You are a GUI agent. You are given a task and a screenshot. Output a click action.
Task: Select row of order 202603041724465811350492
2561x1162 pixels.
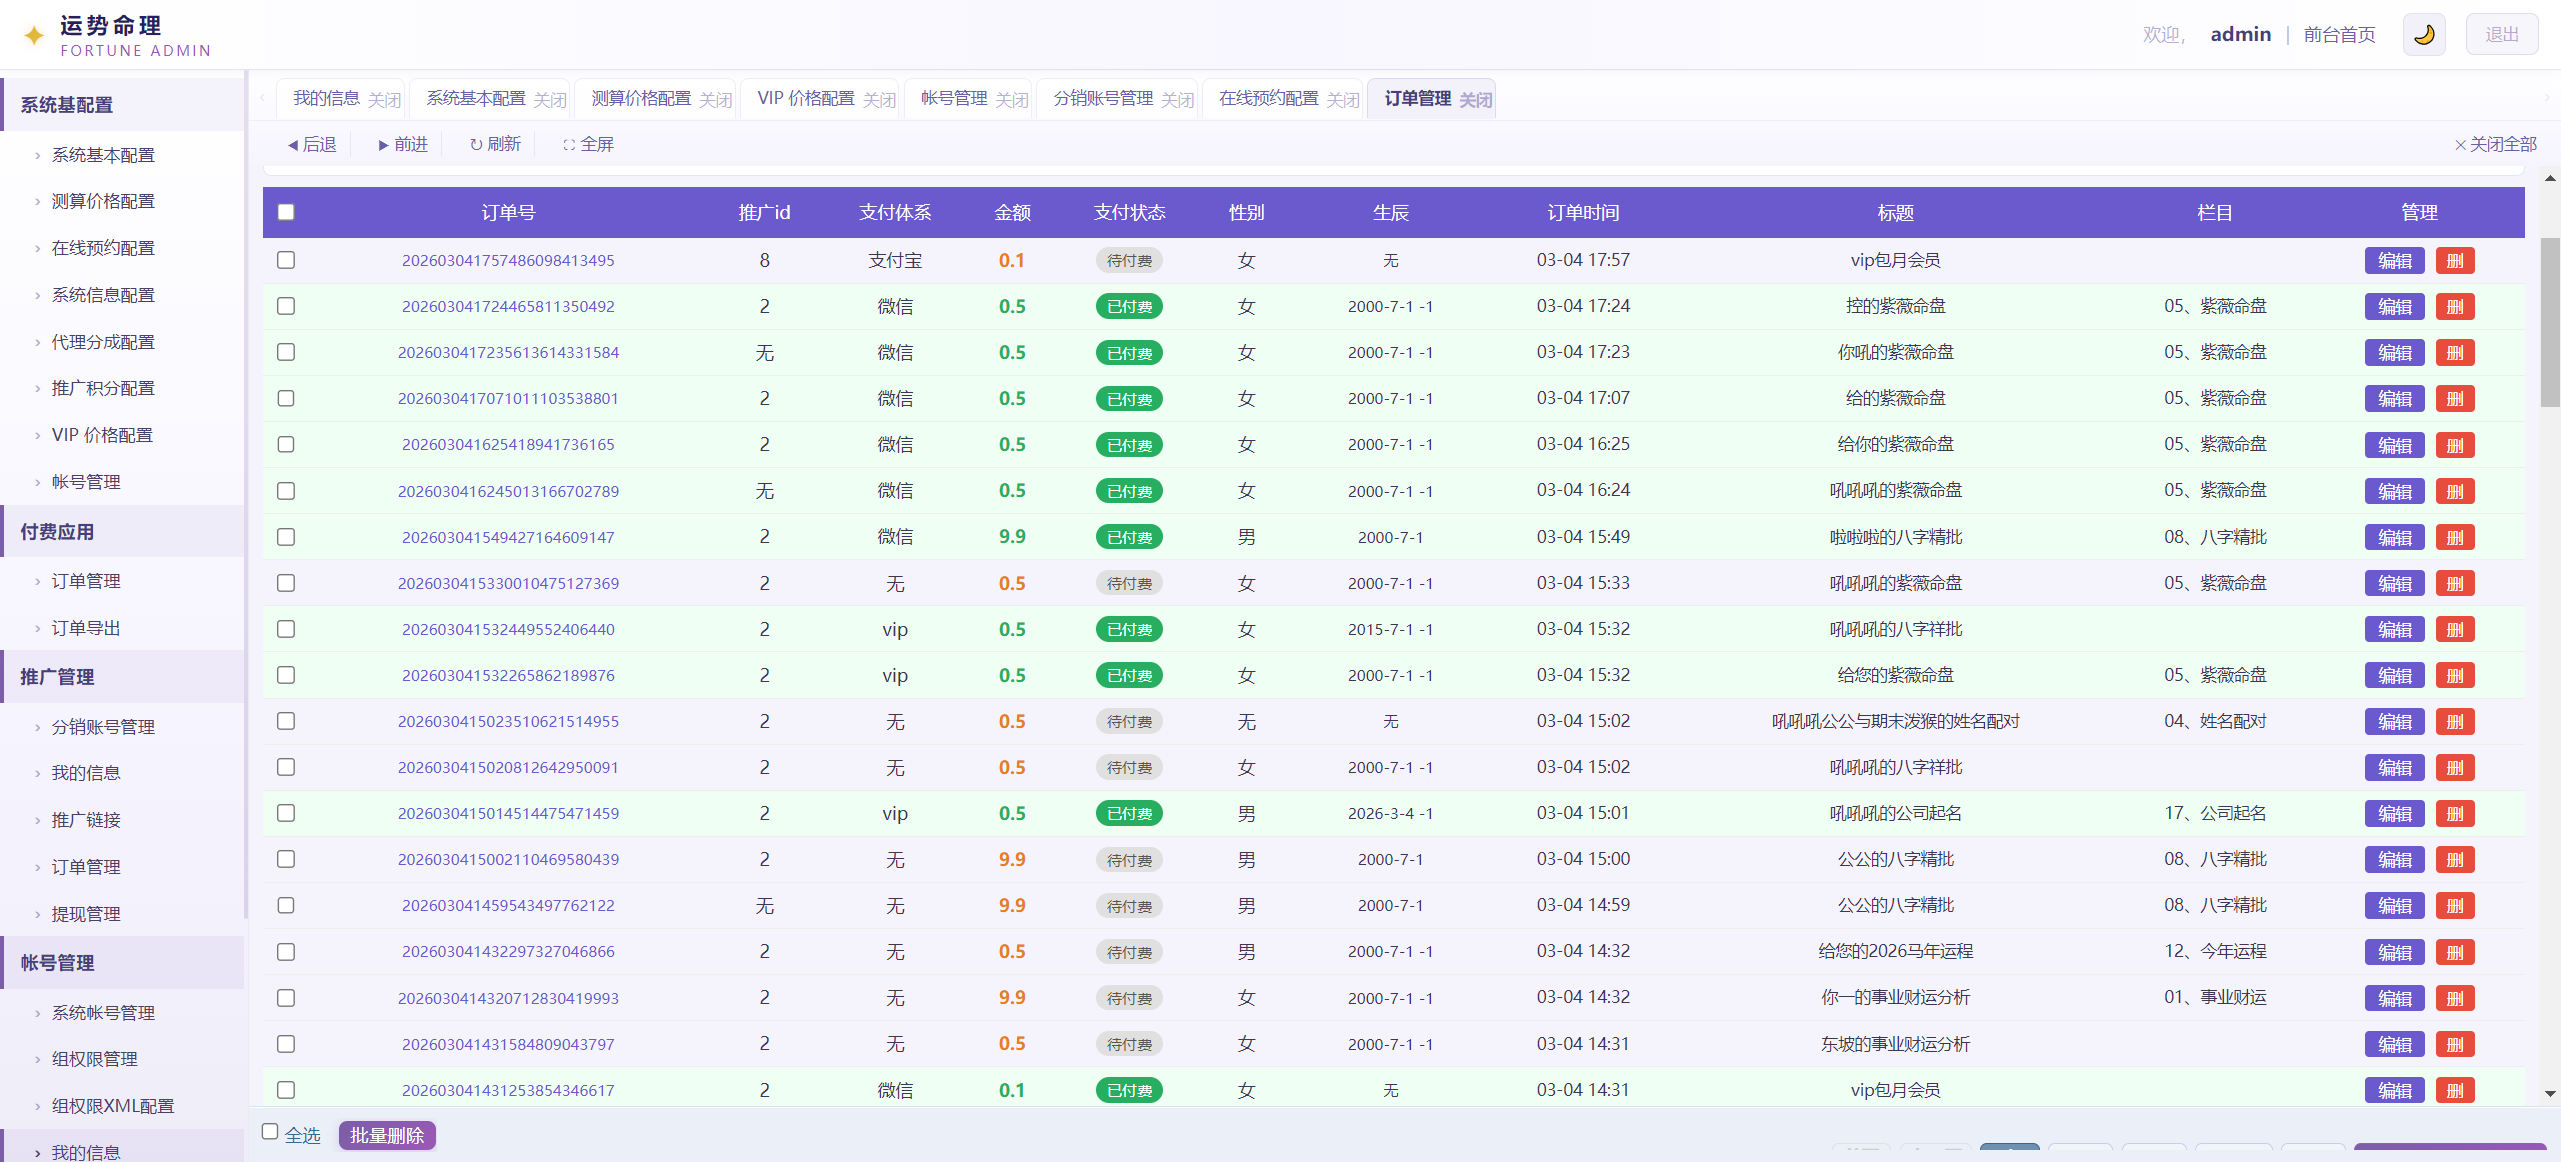pyautogui.click(x=286, y=306)
